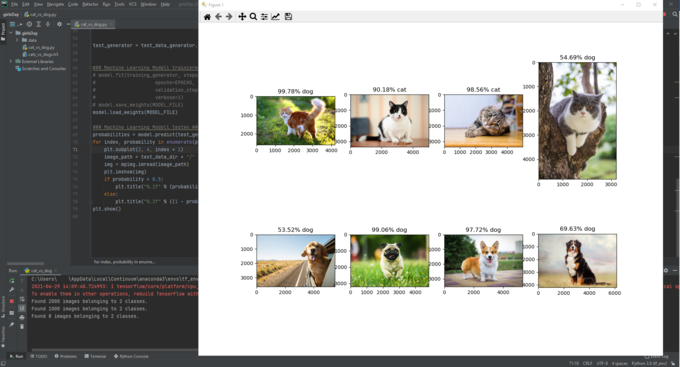Image resolution: width=680 pixels, height=367 pixels.
Task: Go back to previous view in Figure toolbar
Action: point(218,17)
